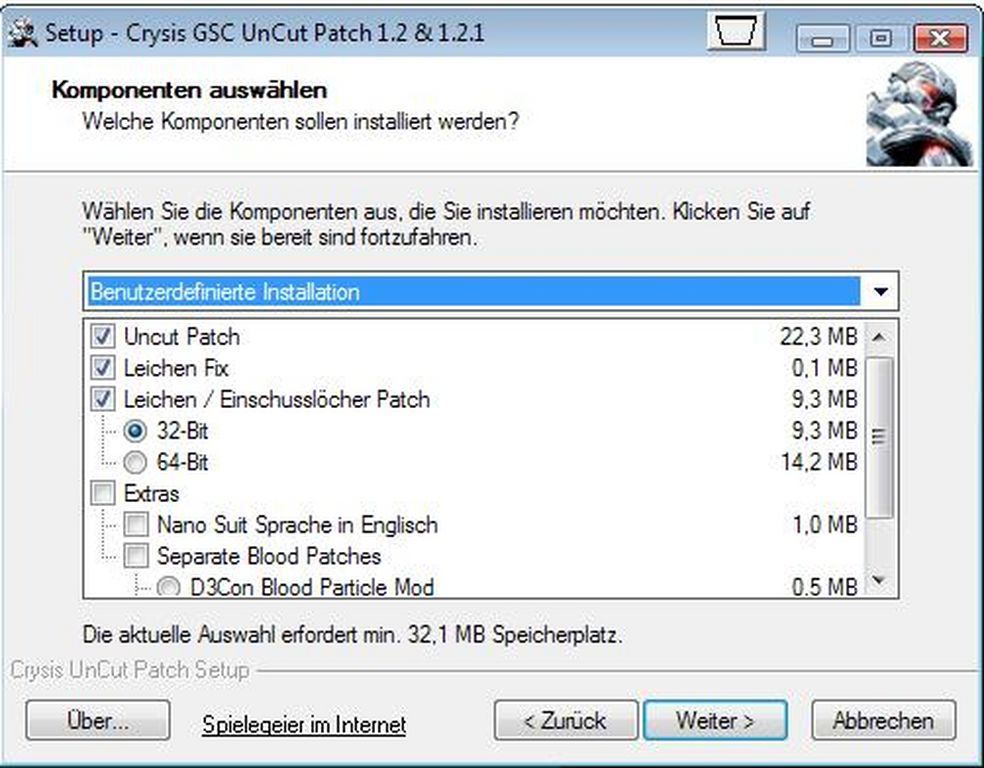The width and height of the screenshot is (984, 768).
Task: Check Nano Suit Sprache in Englisch
Action: [x=136, y=525]
